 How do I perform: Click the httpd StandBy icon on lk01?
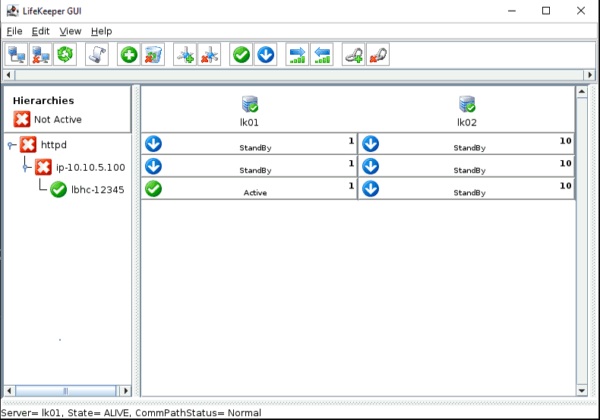click(153, 144)
